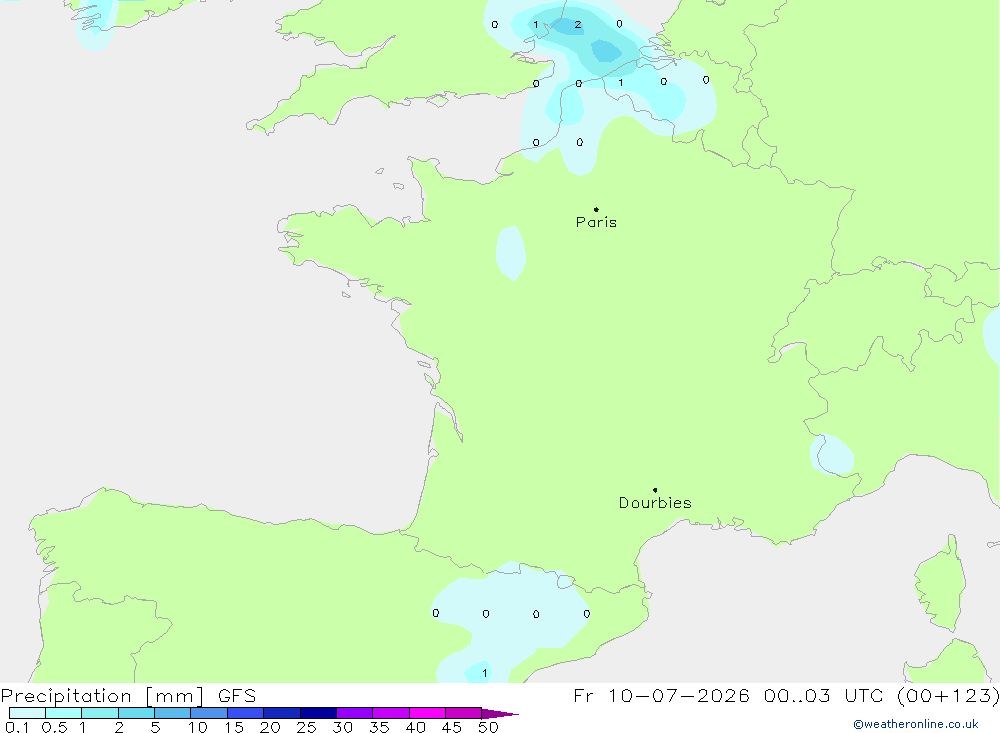Click the forecast date 'Fr 10-07-2026' text
Screen dimensions: 1000x733
[661, 695]
